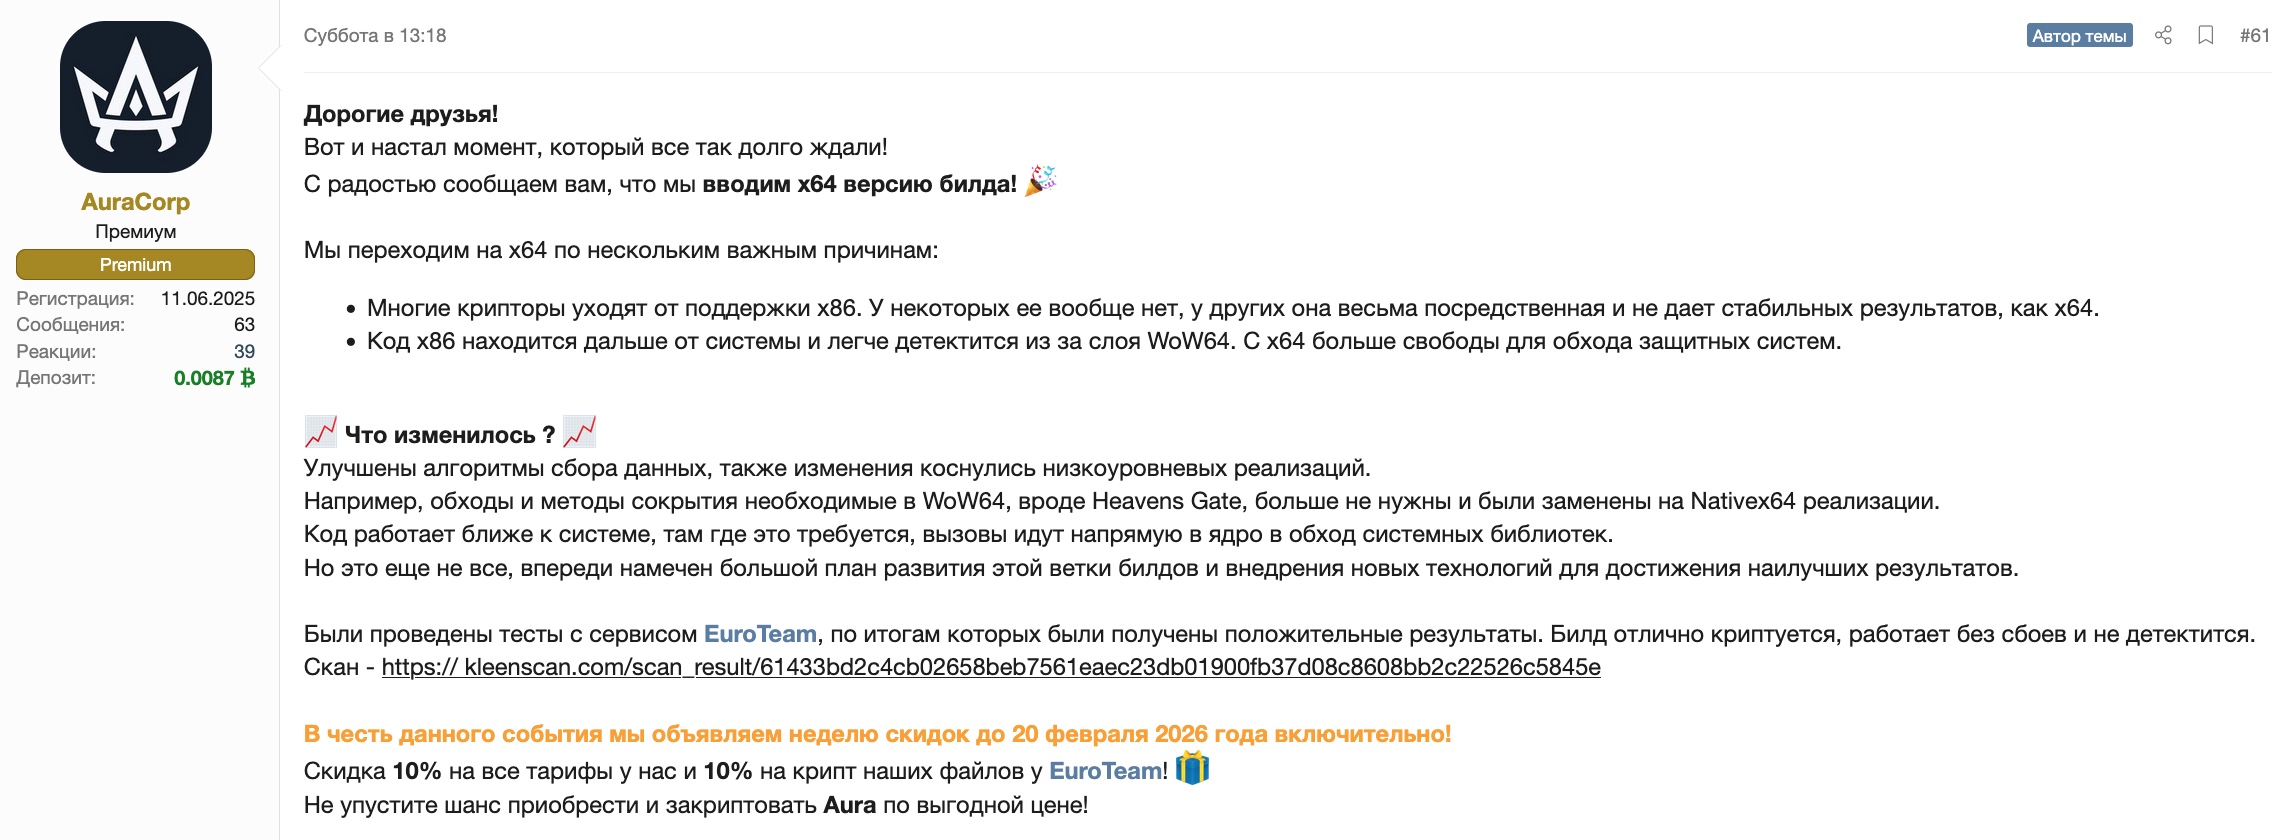Screen dimensions: 2292x840
Task: Open the post permalink #61
Action: click(2254, 36)
